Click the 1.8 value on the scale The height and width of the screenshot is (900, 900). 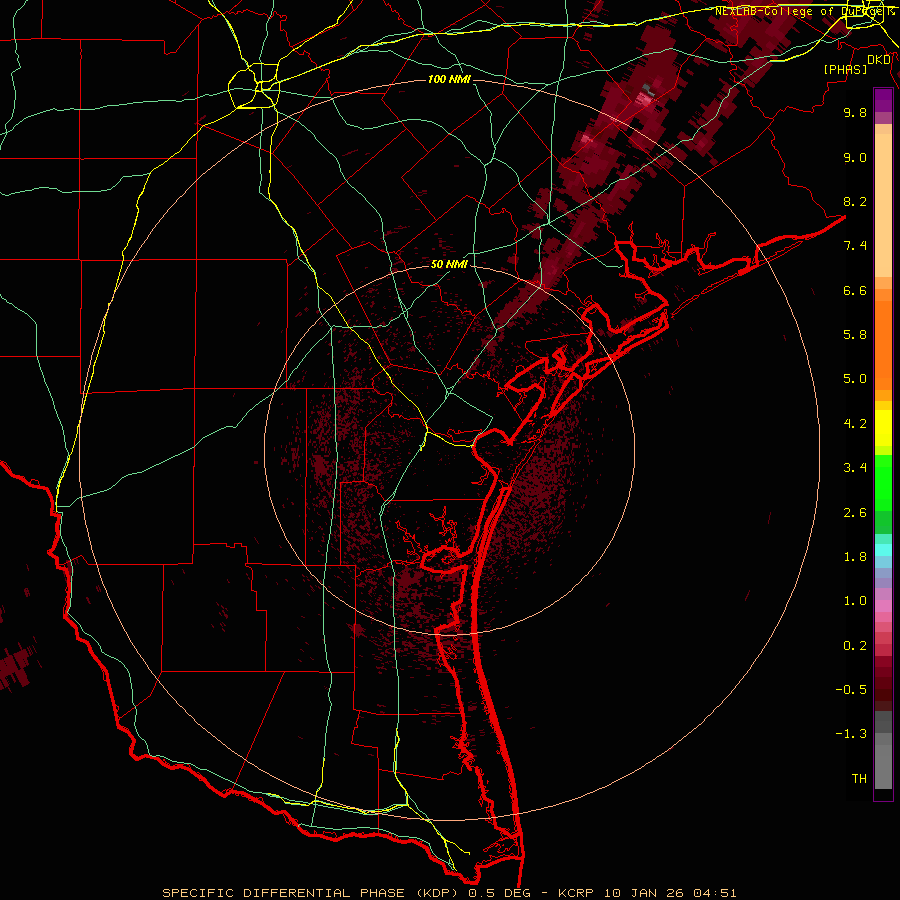[855, 557]
